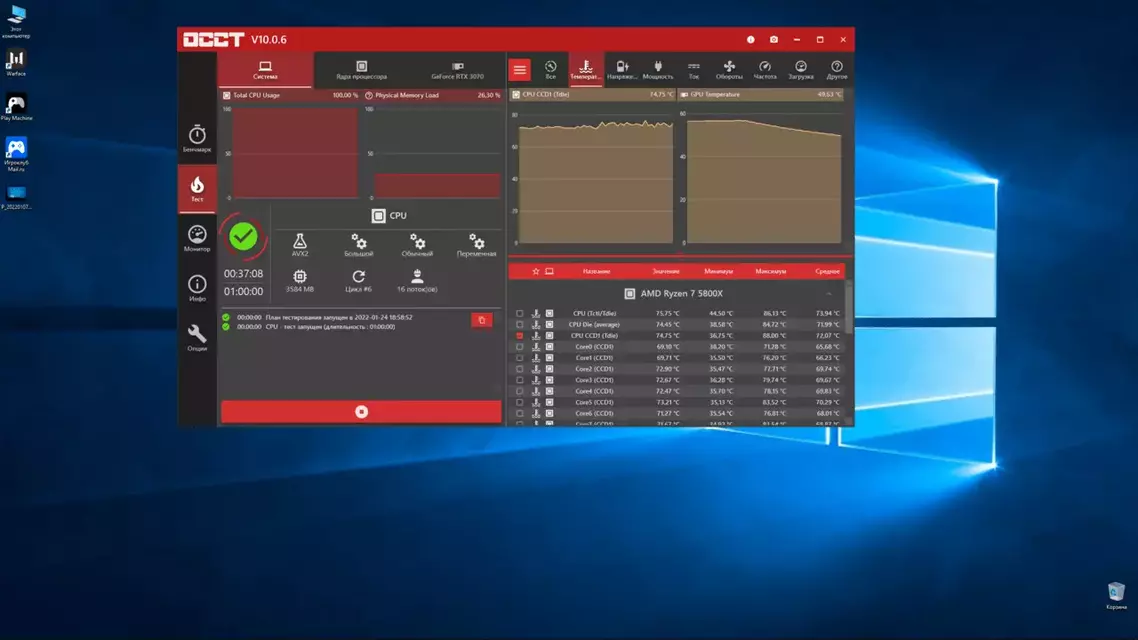The width and height of the screenshot is (1138, 640).
Task: Show Обороты fan speed sensors
Action: pyautogui.click(x=729, y=70)
